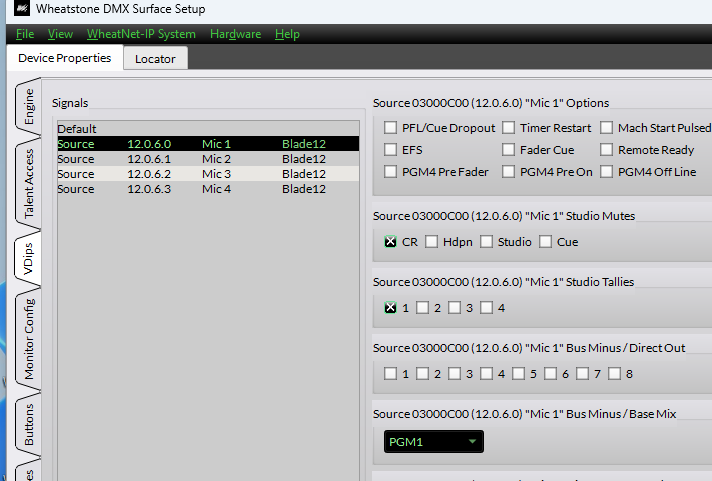
Task: Check the Hdpn studio mute
Action: [x=431, y=242]
